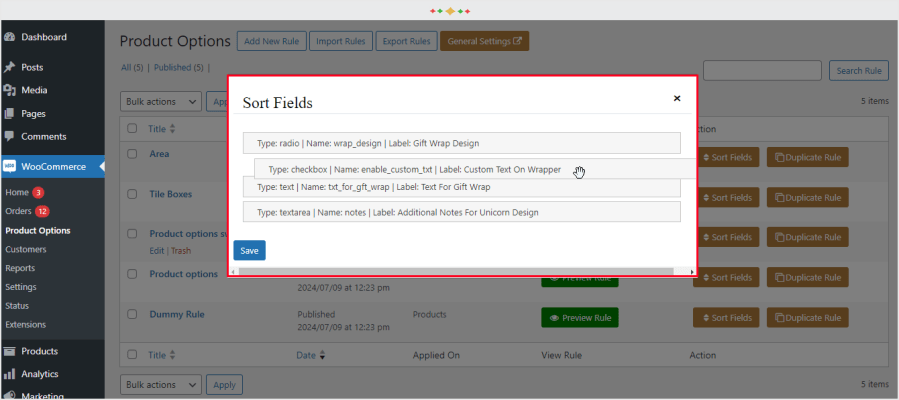The height and width of the screenshot is (400, 899).
Task: Click the WooCommerce logo icon
Action: coord(10,167)
